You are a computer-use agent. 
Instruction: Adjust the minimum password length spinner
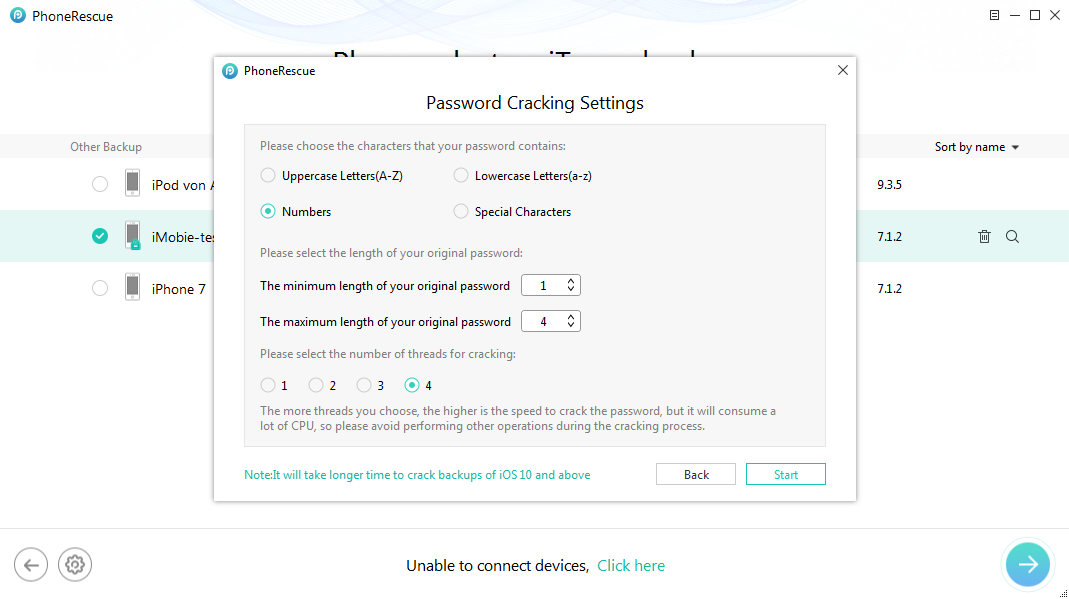(x=571, y=286)
